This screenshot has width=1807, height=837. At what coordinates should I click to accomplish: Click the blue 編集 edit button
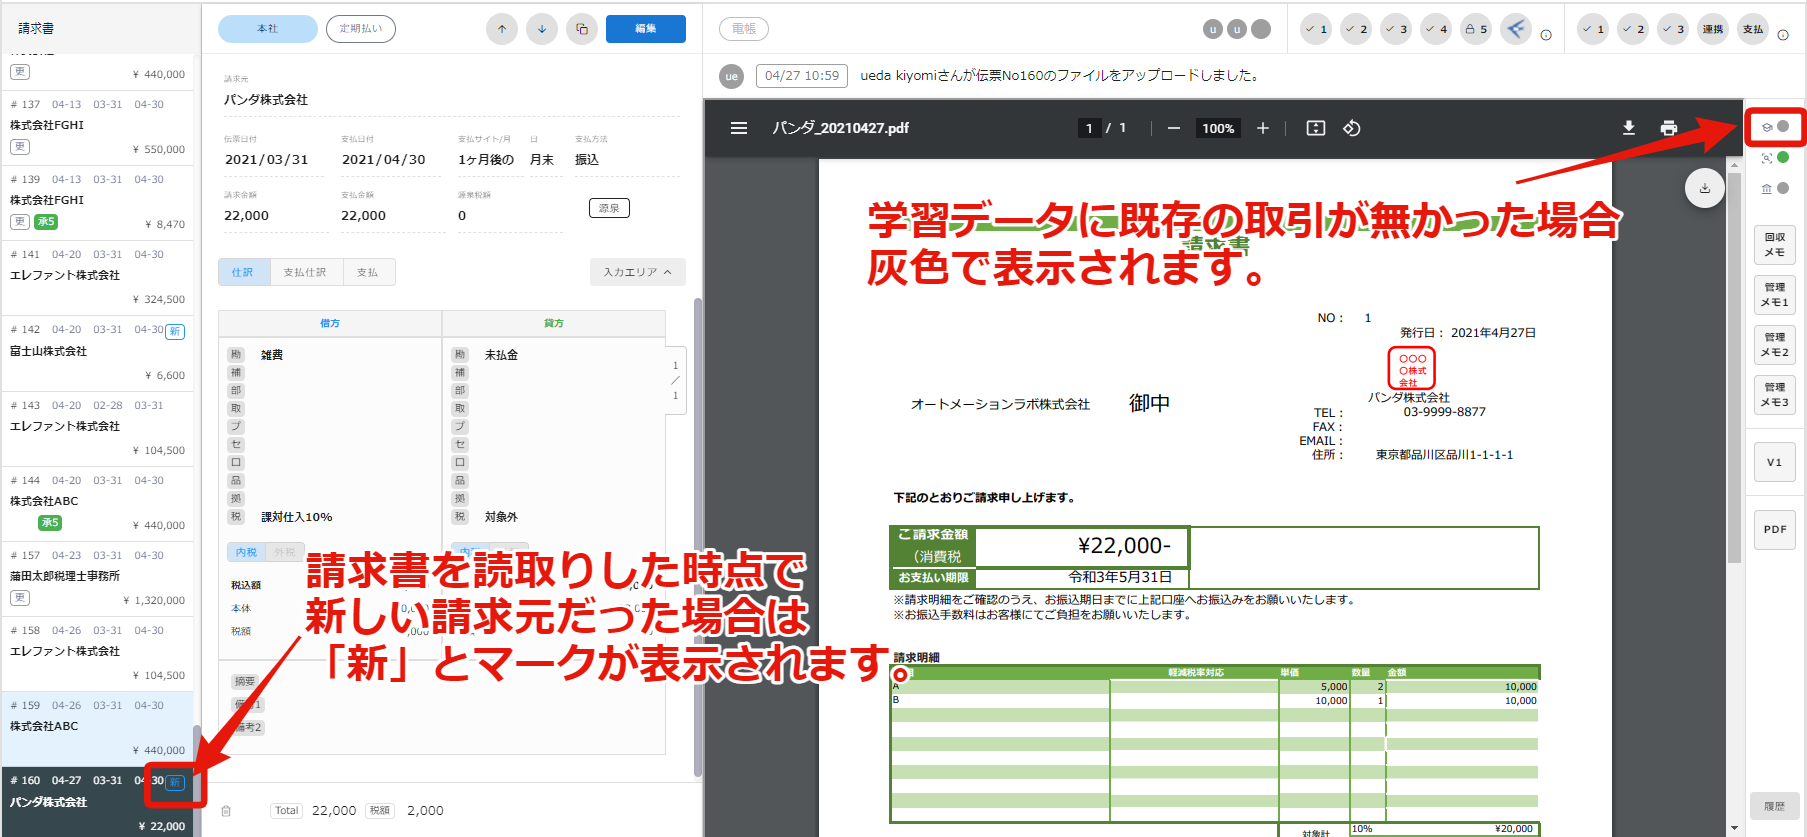[646, 29]
